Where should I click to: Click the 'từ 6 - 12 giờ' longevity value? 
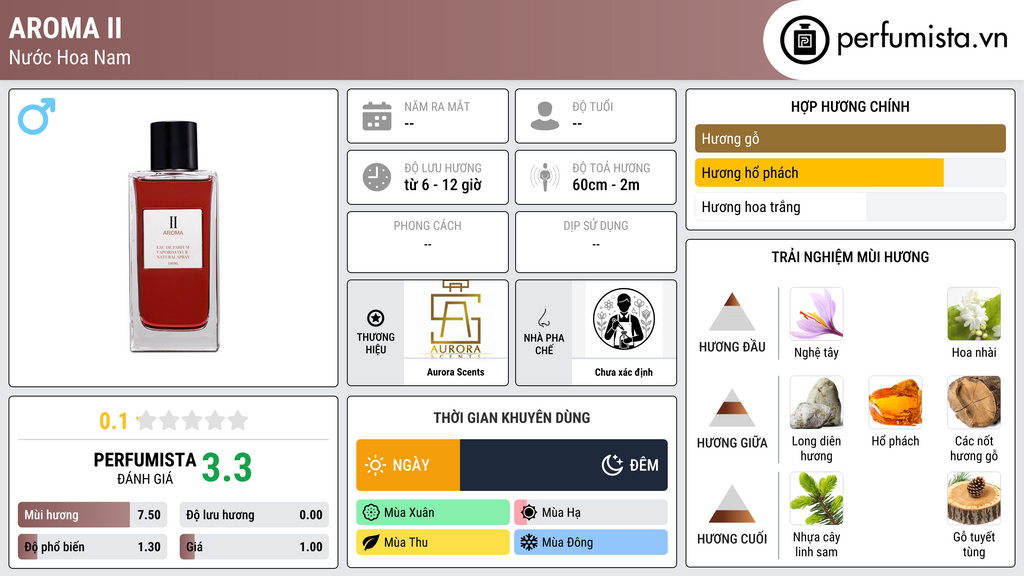point(443,185)
